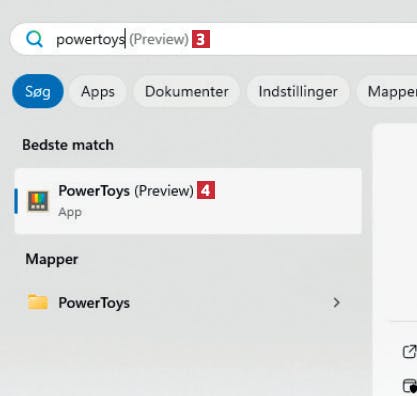The width and height of the screenshot is (417, 396).
Task: Click the blue magnifier search icon
Action: (x=34, y=39)
